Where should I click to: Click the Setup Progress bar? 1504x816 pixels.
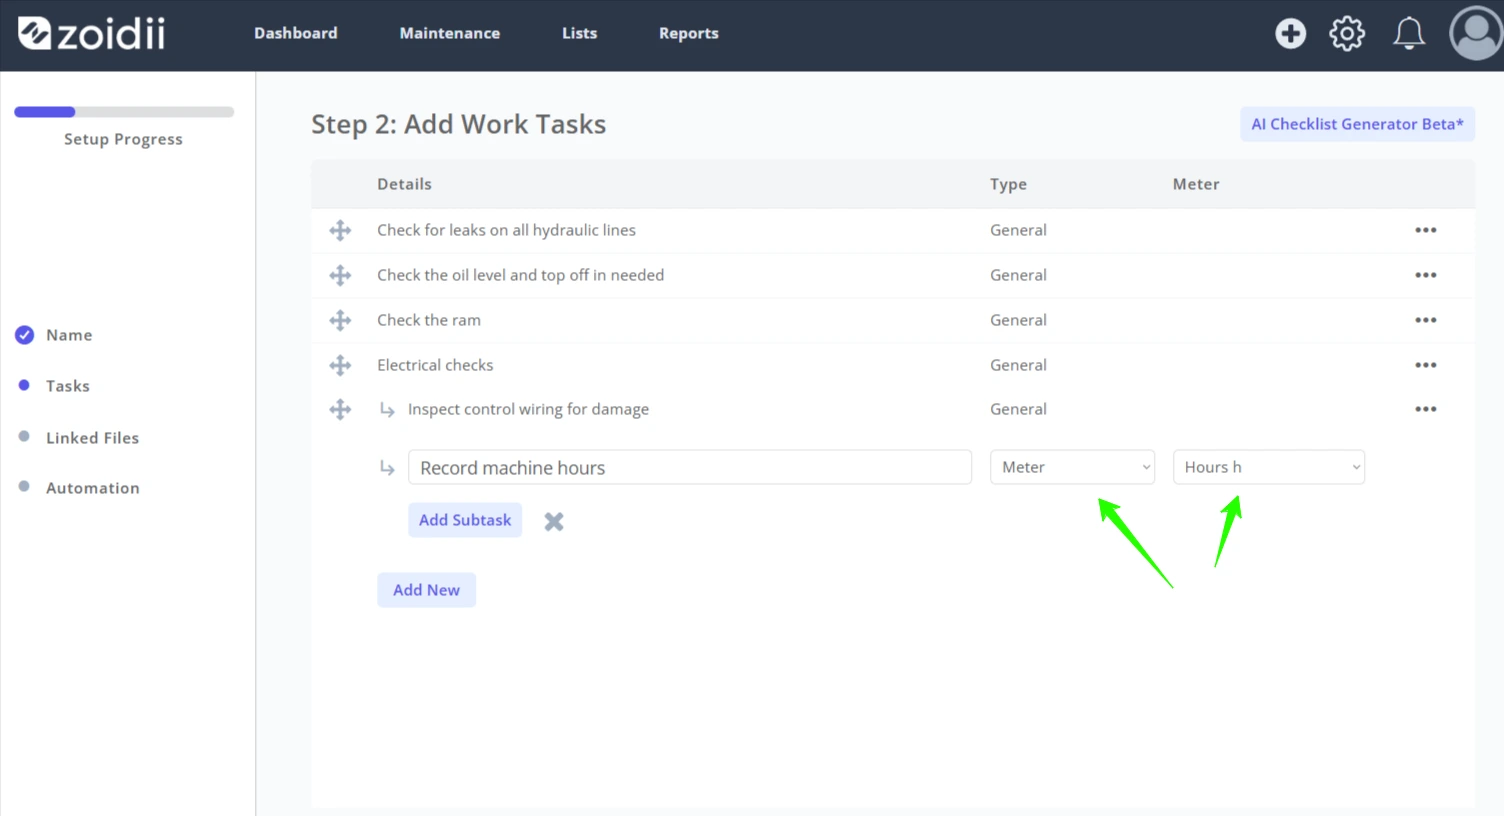point(124,112)
